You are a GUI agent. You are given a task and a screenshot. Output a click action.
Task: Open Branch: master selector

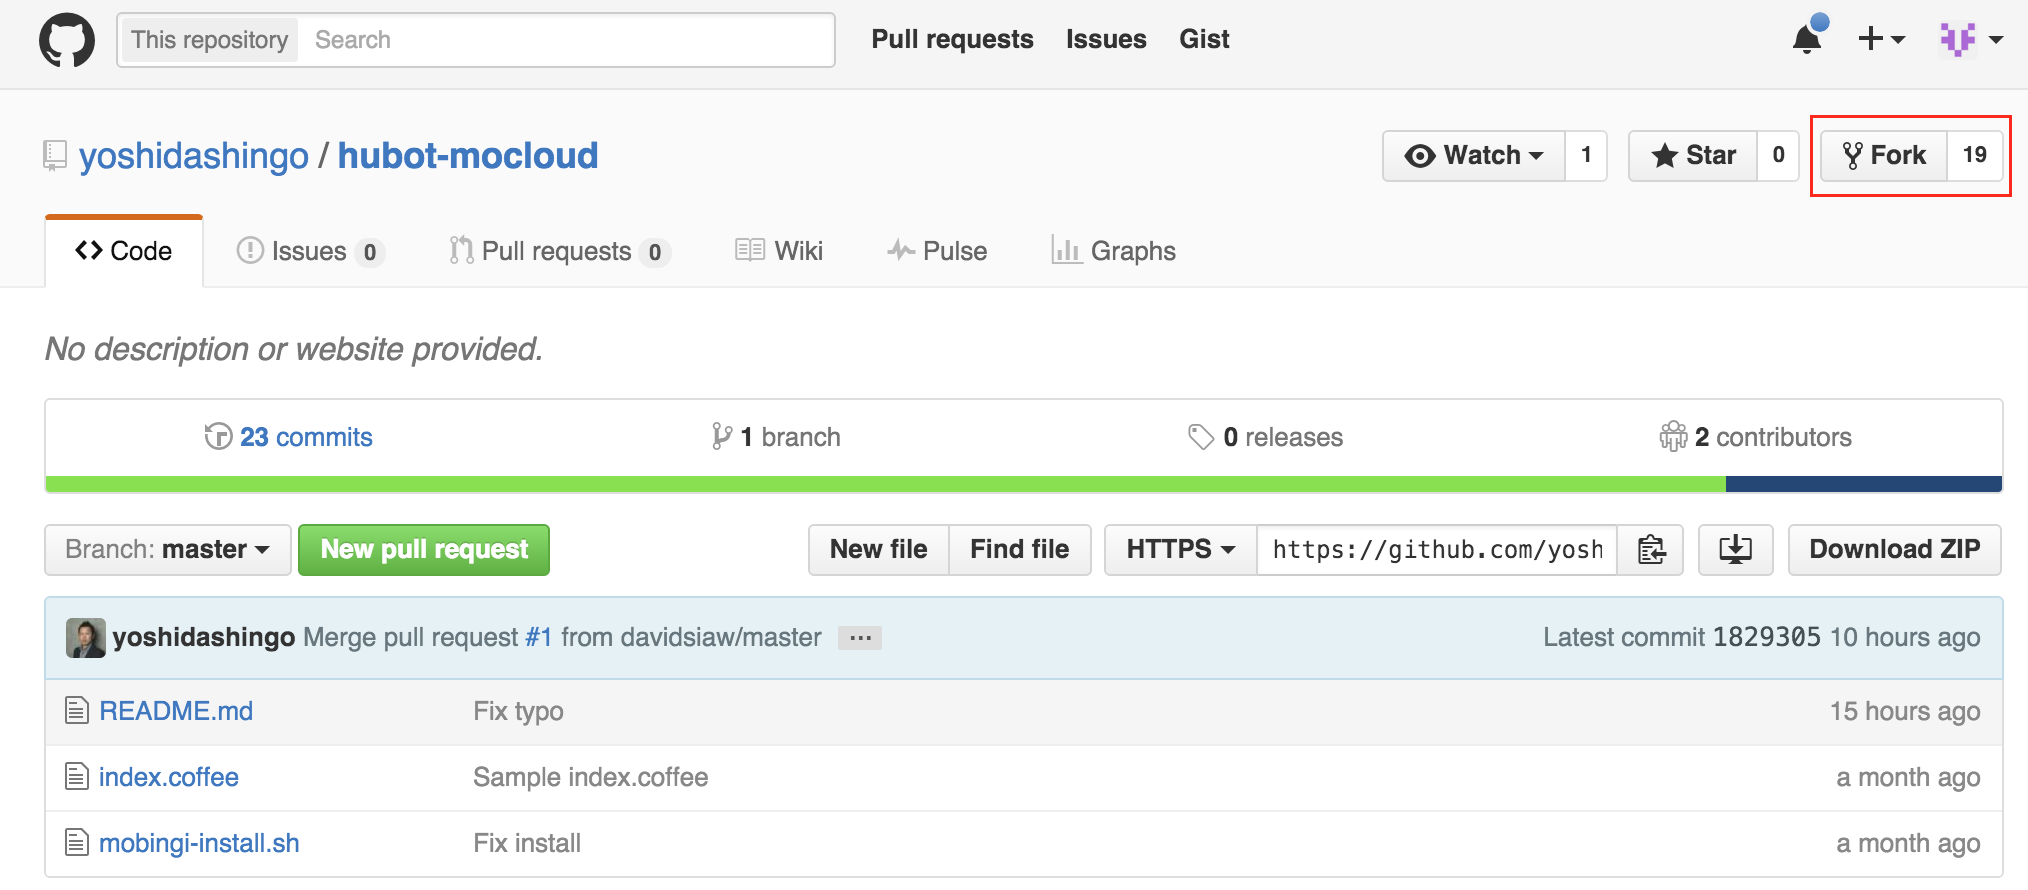pos(168,550)
